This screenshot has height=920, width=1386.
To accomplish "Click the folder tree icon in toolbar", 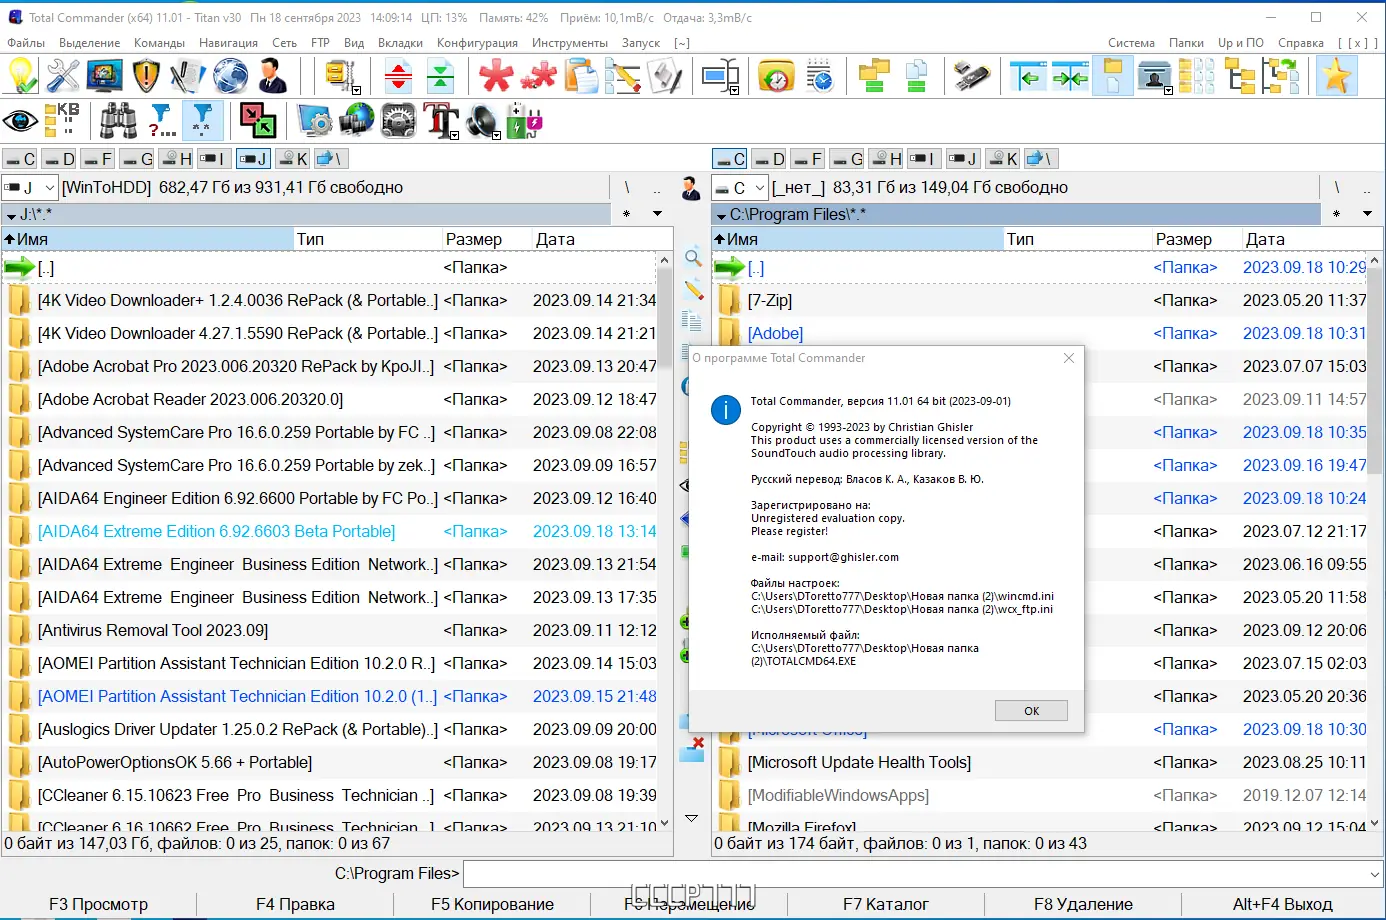I will point(1240,76).
